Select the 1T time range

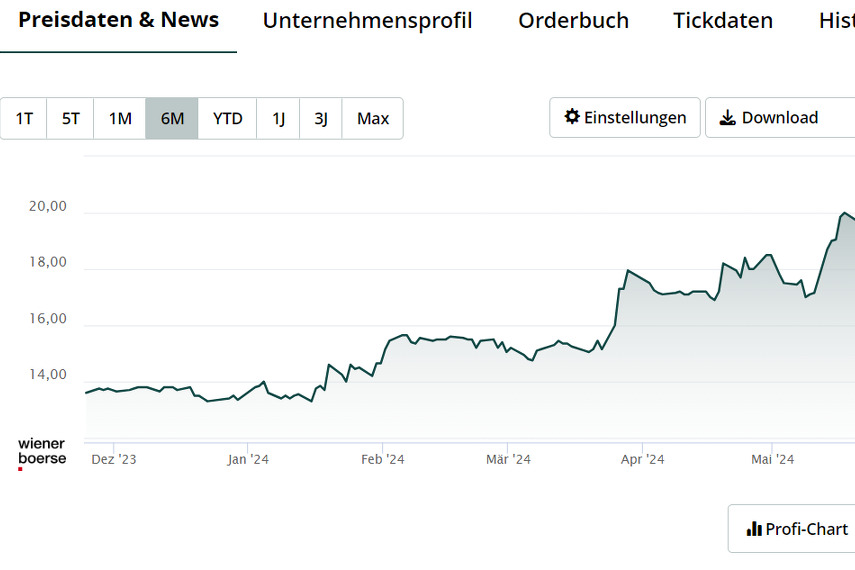click(x=23, y=118)
